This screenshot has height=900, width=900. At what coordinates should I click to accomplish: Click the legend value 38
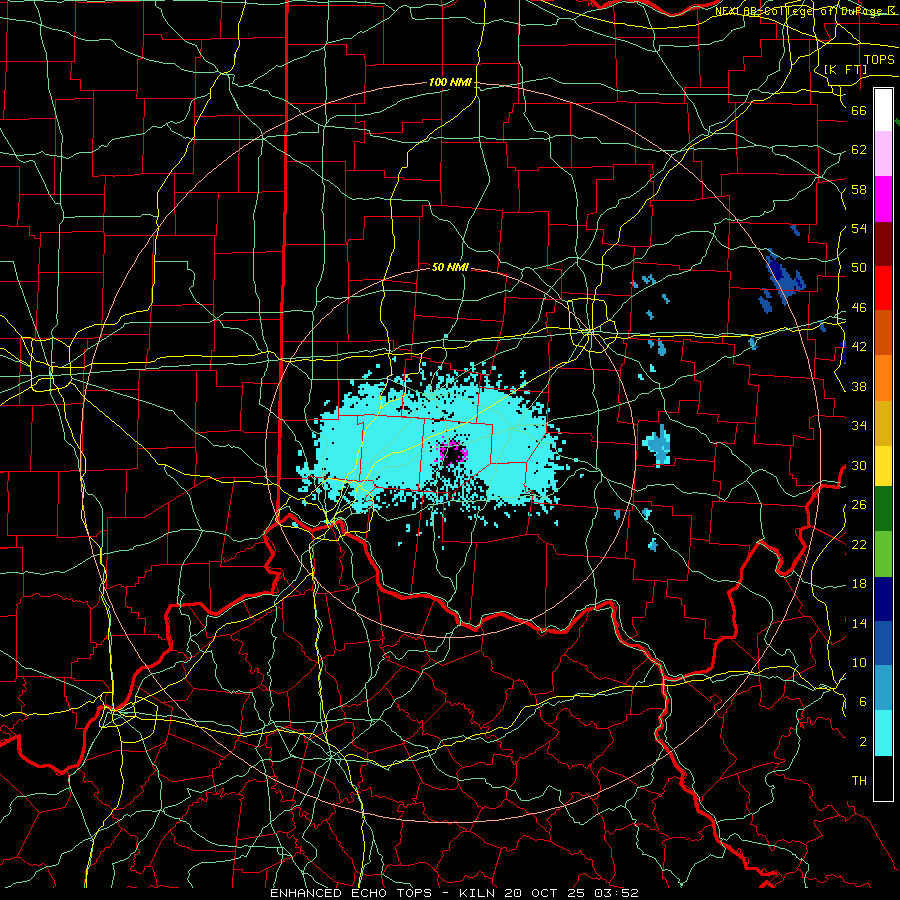tap(859, 386)
